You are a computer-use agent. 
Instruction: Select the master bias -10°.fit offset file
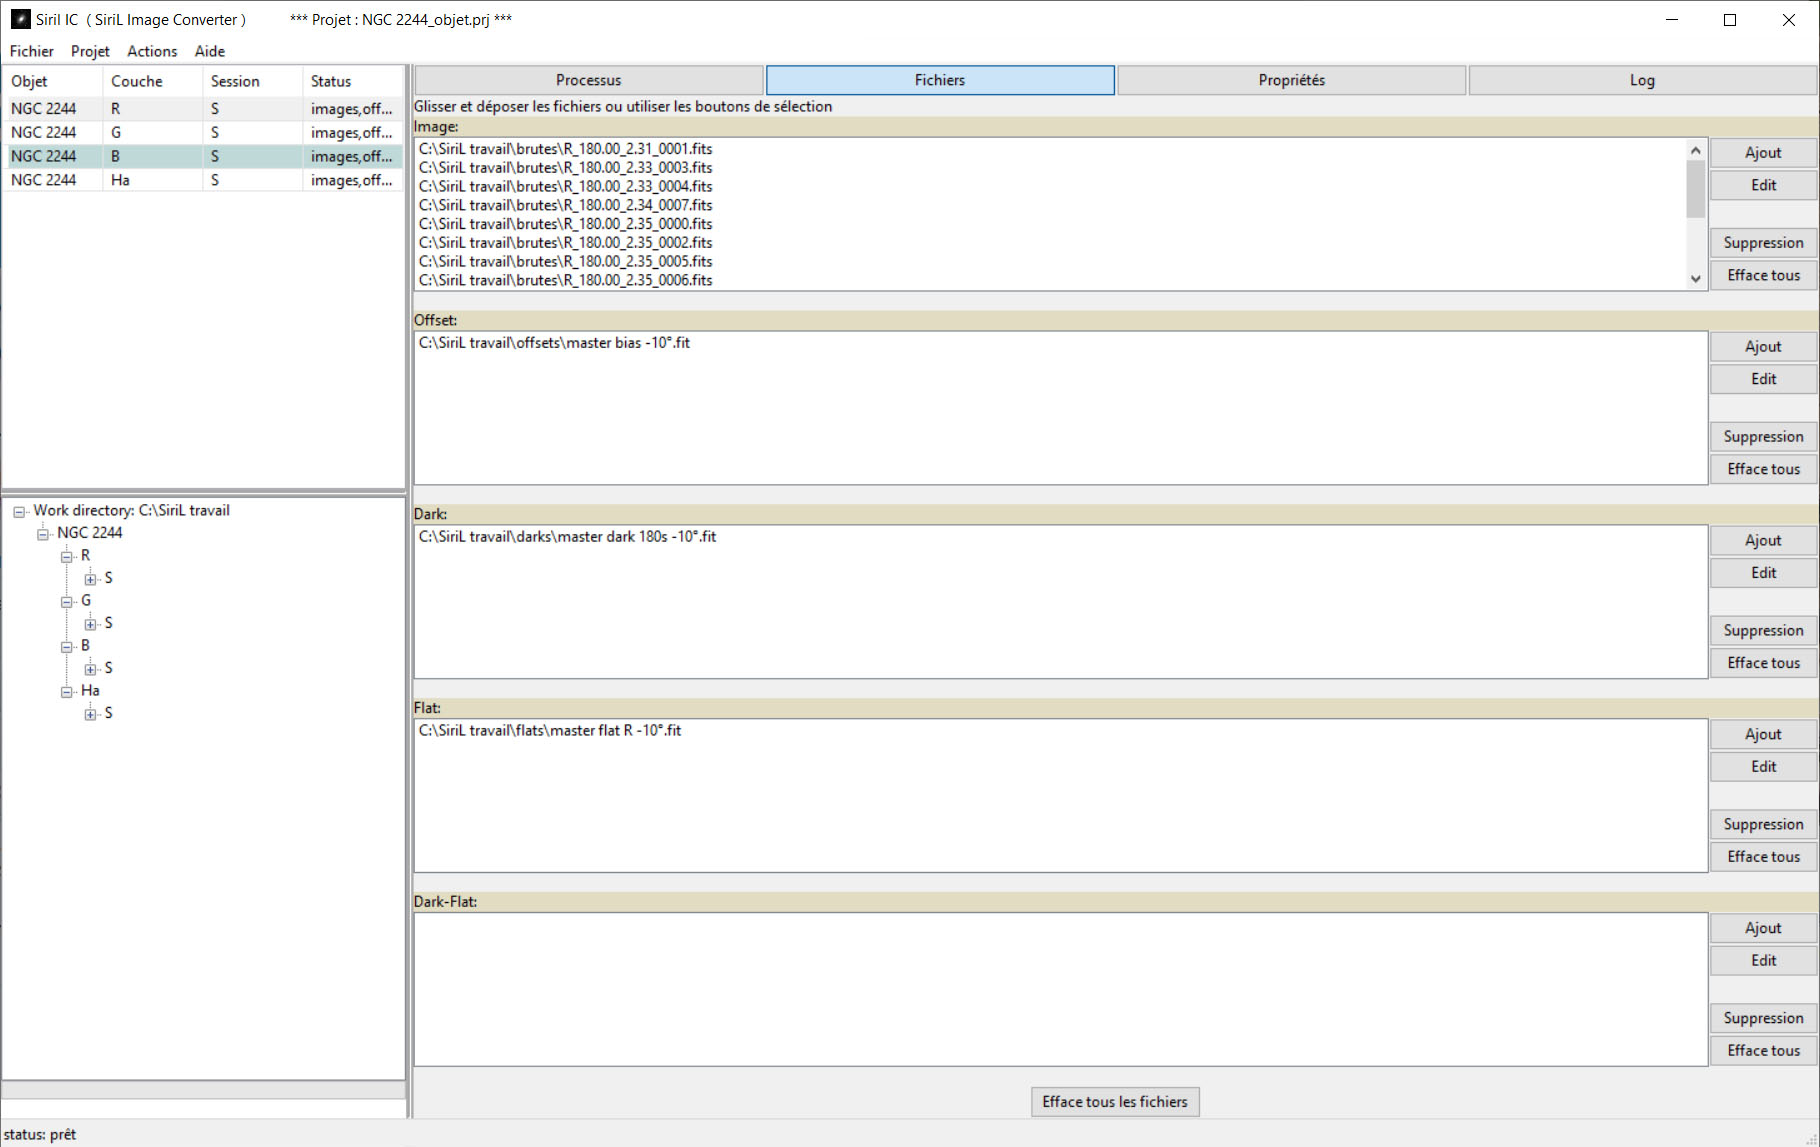[554, 343]
